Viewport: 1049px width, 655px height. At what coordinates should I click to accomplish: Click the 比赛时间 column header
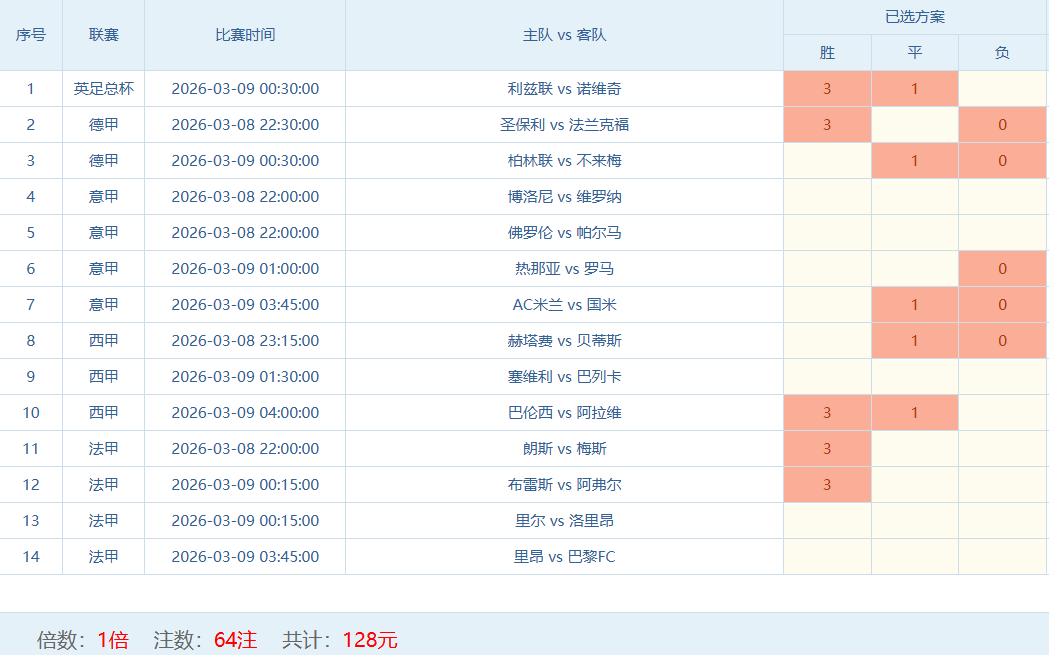[x=245, y=35]
